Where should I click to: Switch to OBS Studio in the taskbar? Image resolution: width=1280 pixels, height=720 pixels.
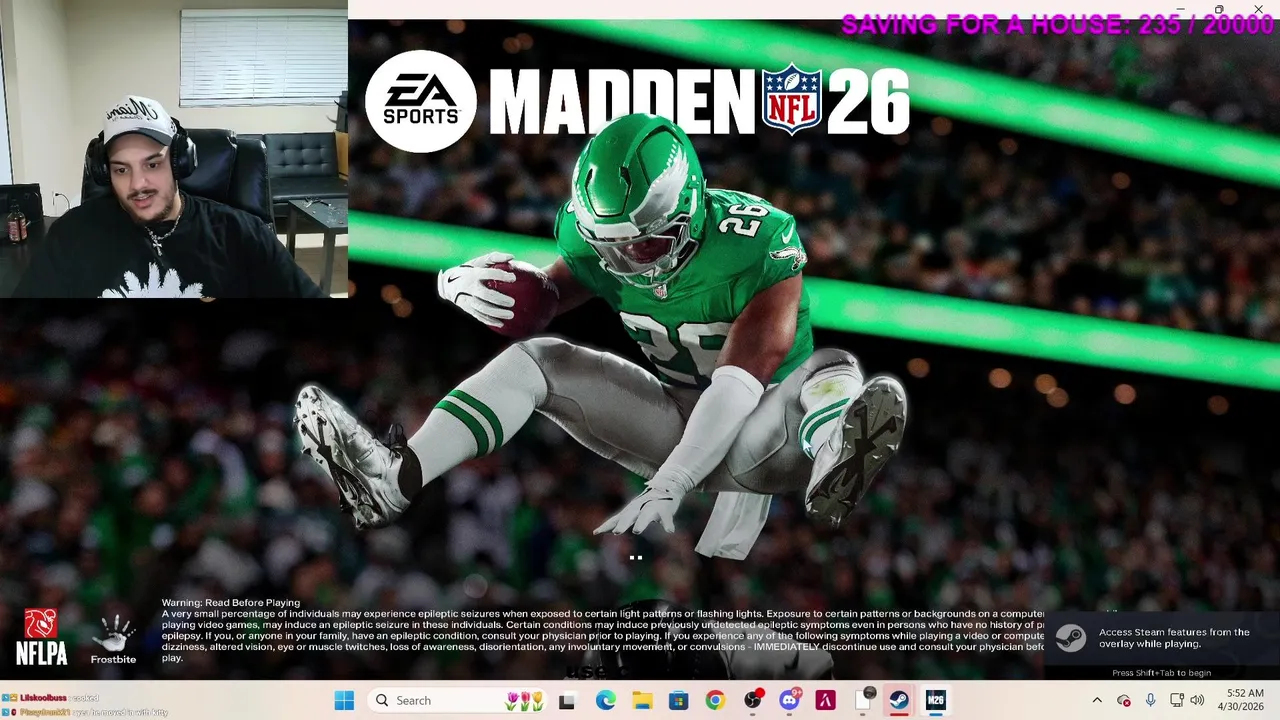pyautogui.click(x=752, y=700)
